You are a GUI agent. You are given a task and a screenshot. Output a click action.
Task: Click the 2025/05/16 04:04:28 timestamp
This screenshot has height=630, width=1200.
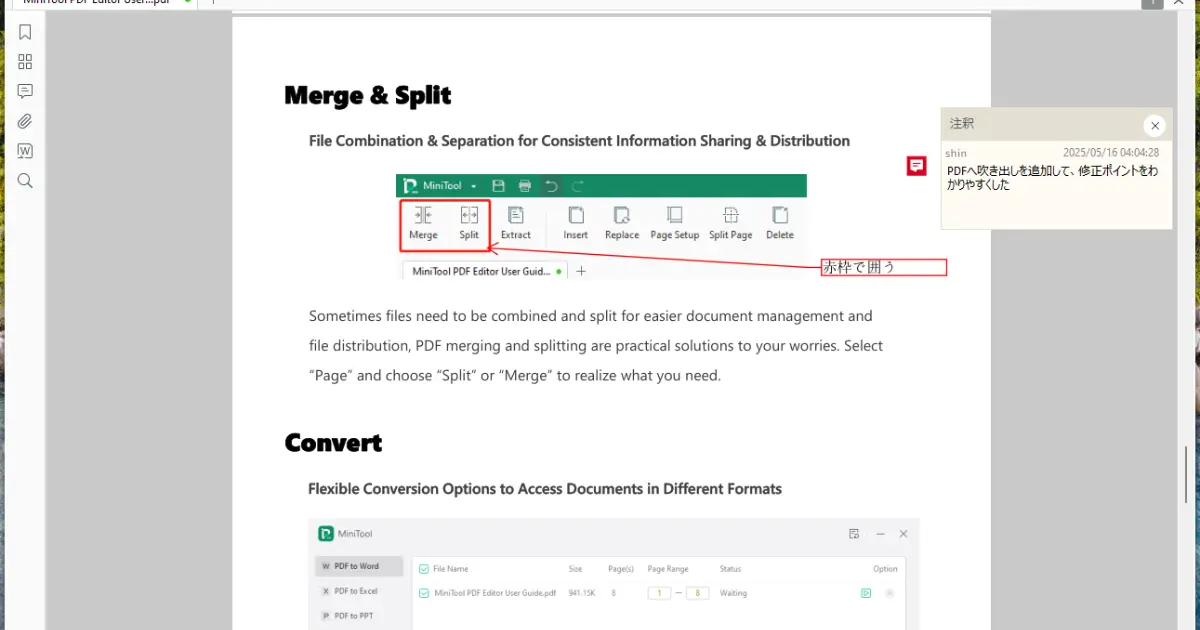pyautogui.click(x=1111, y=153)
